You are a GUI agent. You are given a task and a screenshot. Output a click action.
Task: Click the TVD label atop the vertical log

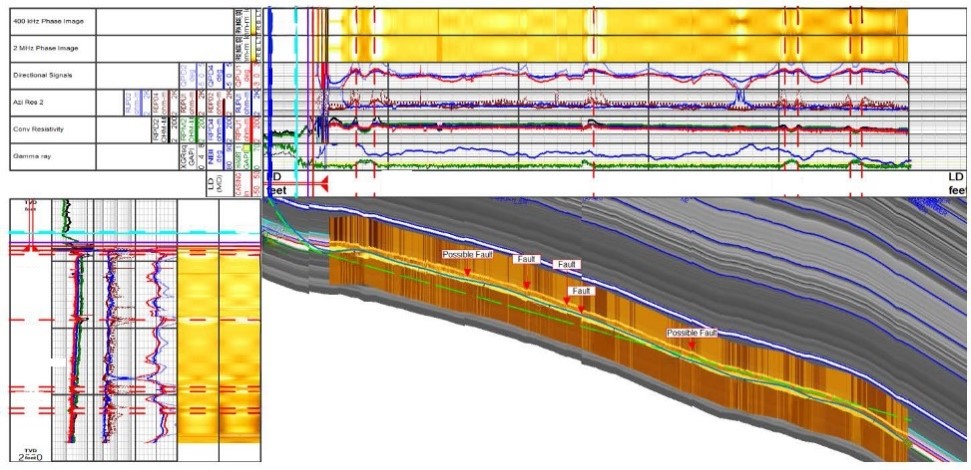[x=29, y=205]
